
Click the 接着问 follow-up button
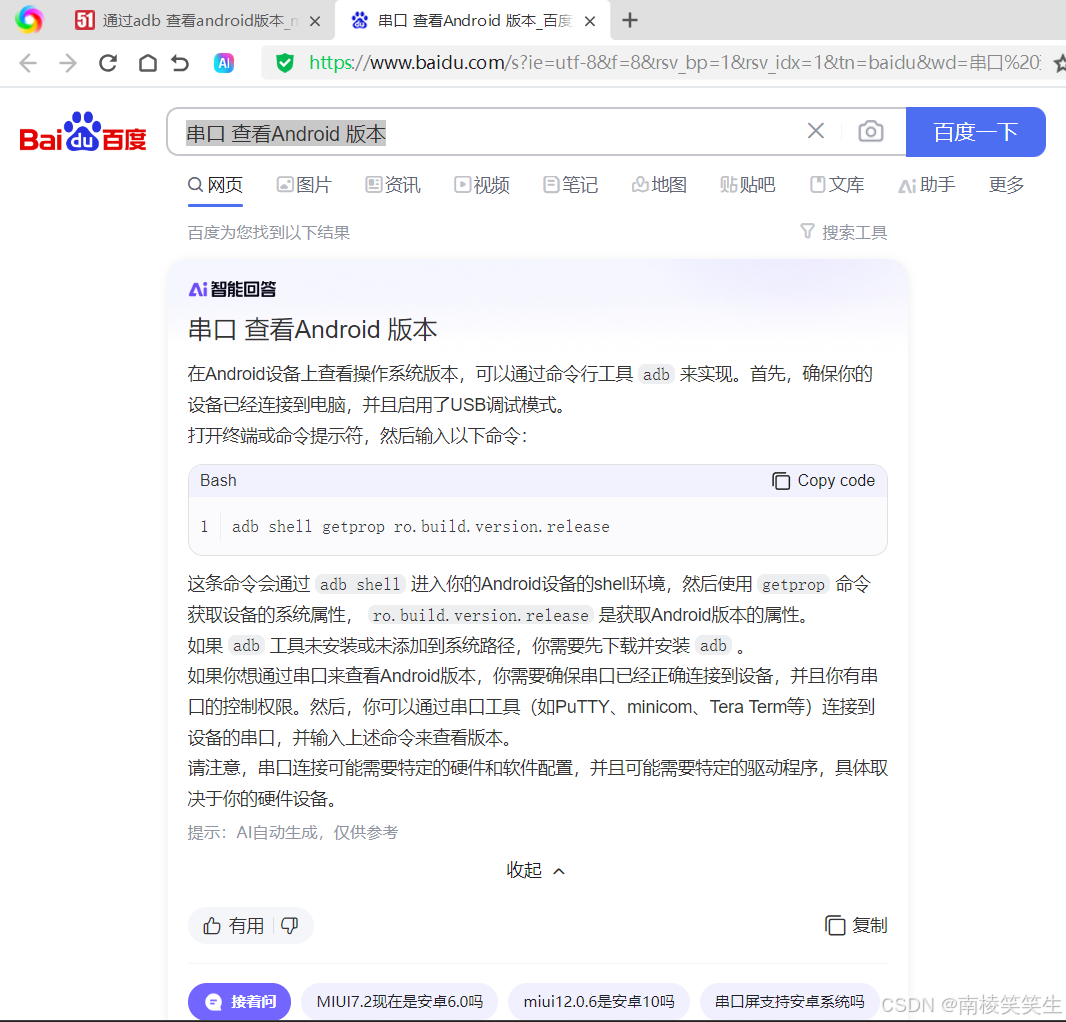[x=239, y=1002]
